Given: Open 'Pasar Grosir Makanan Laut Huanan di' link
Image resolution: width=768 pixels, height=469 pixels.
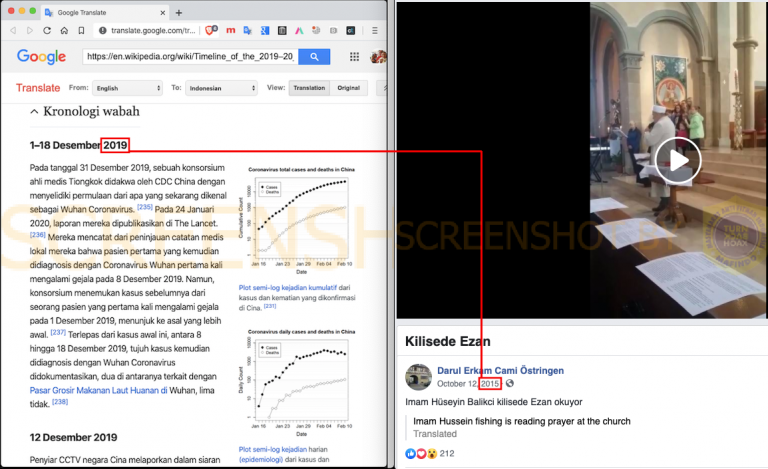Looking at the screenshot, I should (x=98, y=390).
